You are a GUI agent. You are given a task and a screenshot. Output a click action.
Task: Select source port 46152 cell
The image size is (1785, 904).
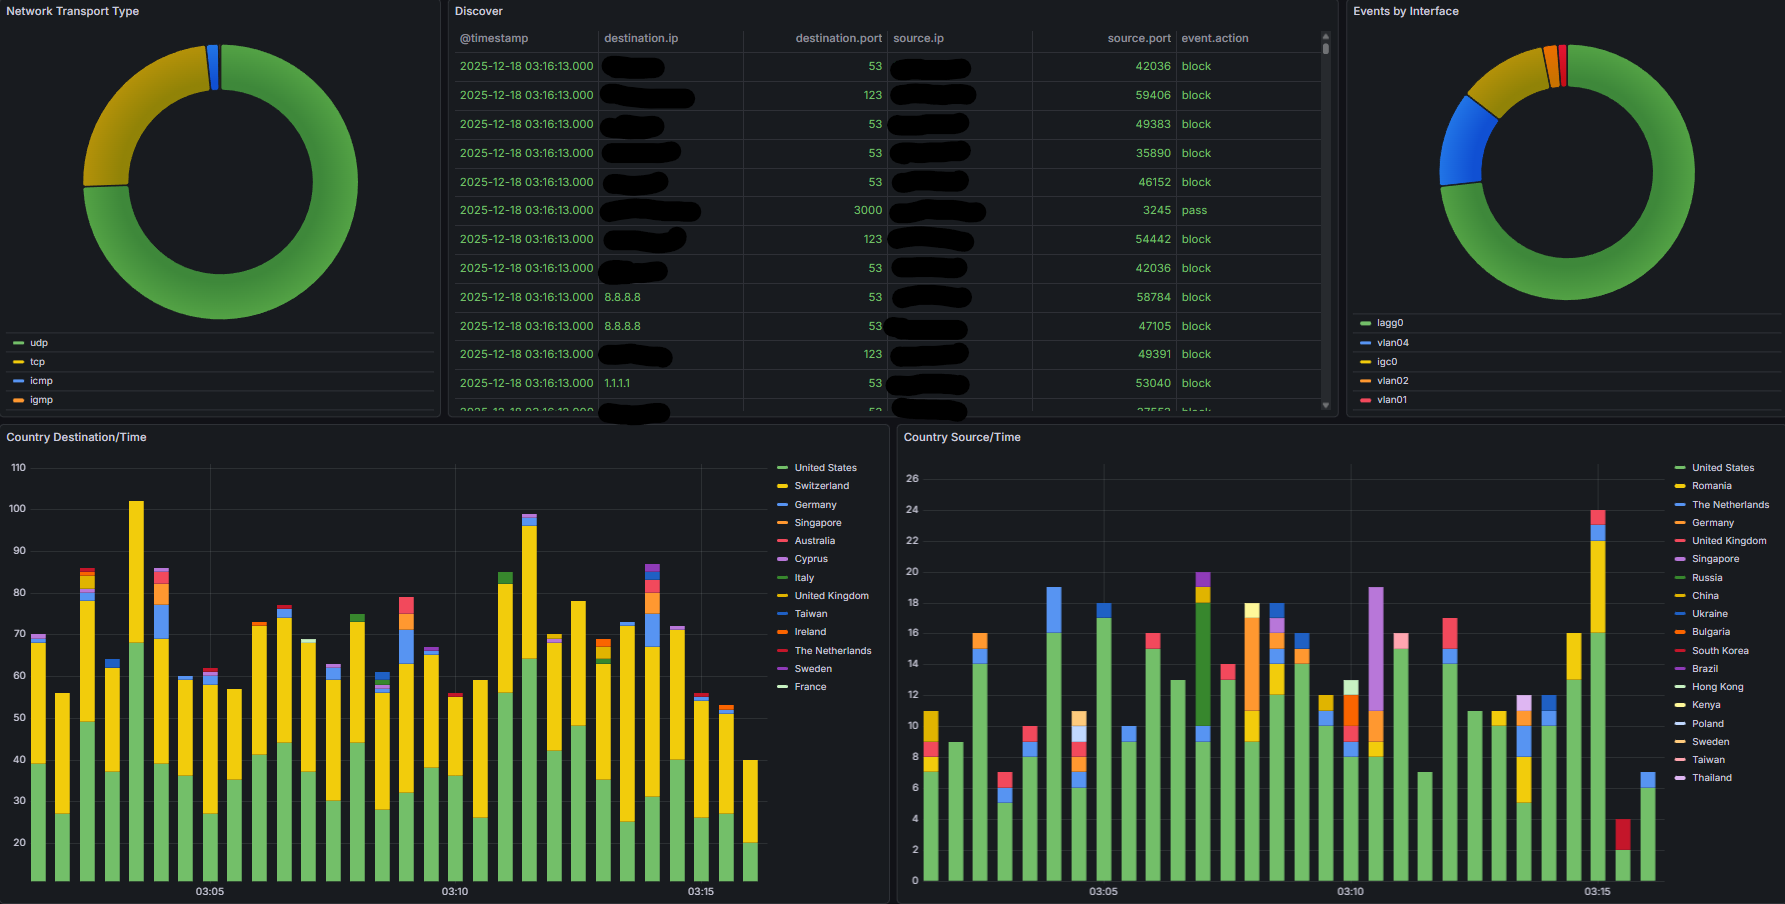coord(1155,182)
